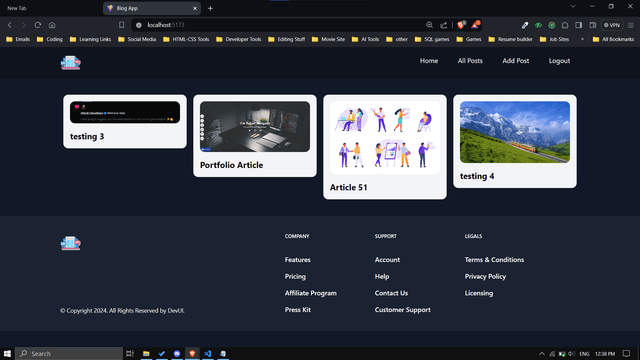Click the taskbar Search box
640x360 pixels.
click(69, 353)
